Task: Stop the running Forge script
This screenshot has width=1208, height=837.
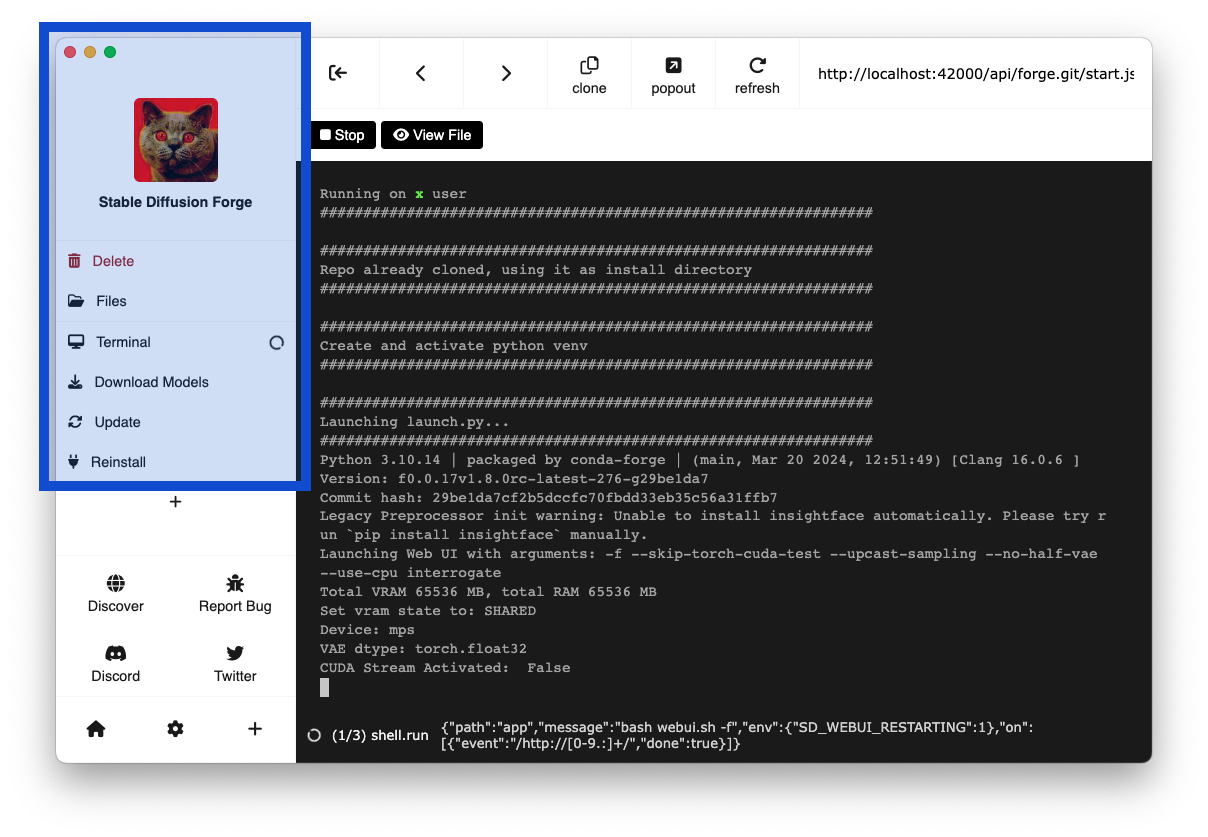Action: [x=343, y=134]
